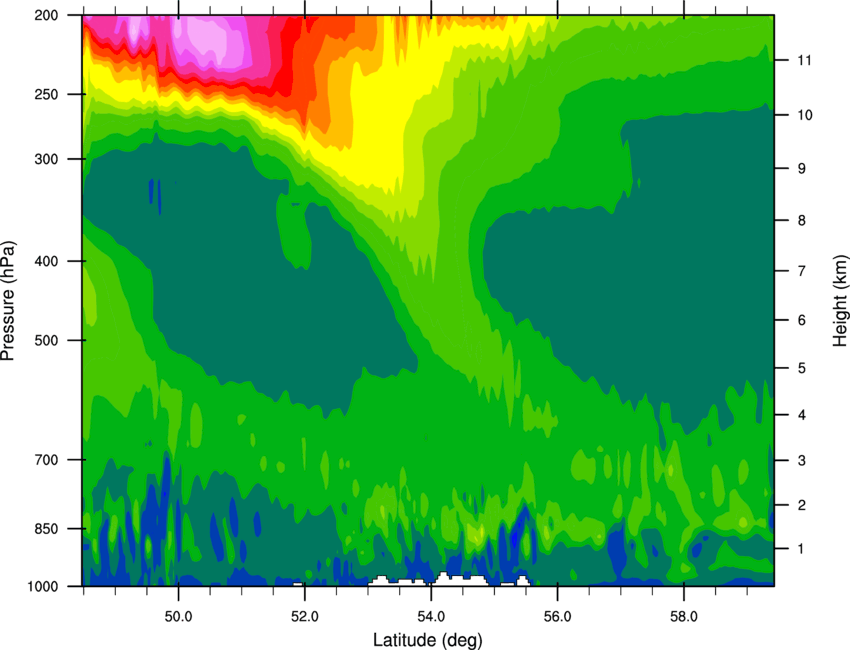850x650 pixels.
Task: Click the "Height (km)" axis title
Action: [840, 300]
